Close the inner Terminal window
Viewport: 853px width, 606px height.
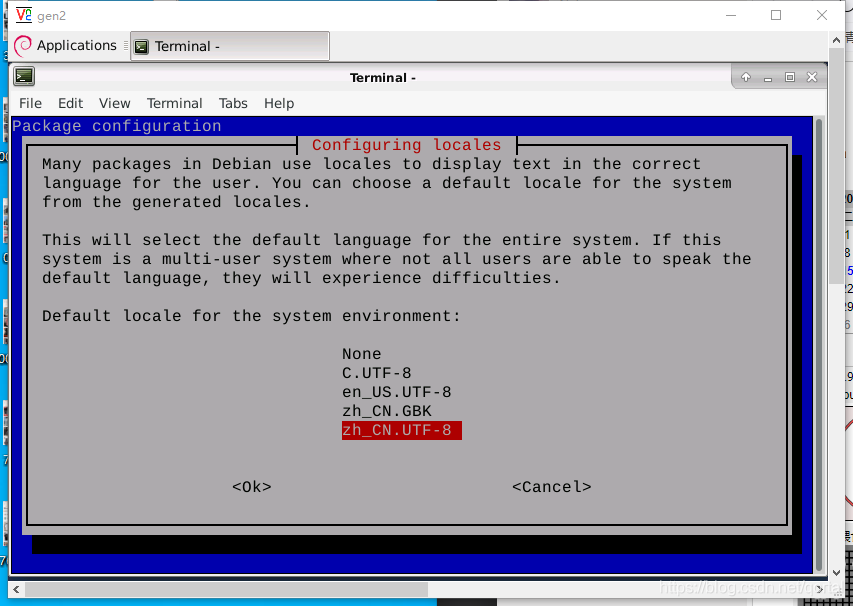812,77
